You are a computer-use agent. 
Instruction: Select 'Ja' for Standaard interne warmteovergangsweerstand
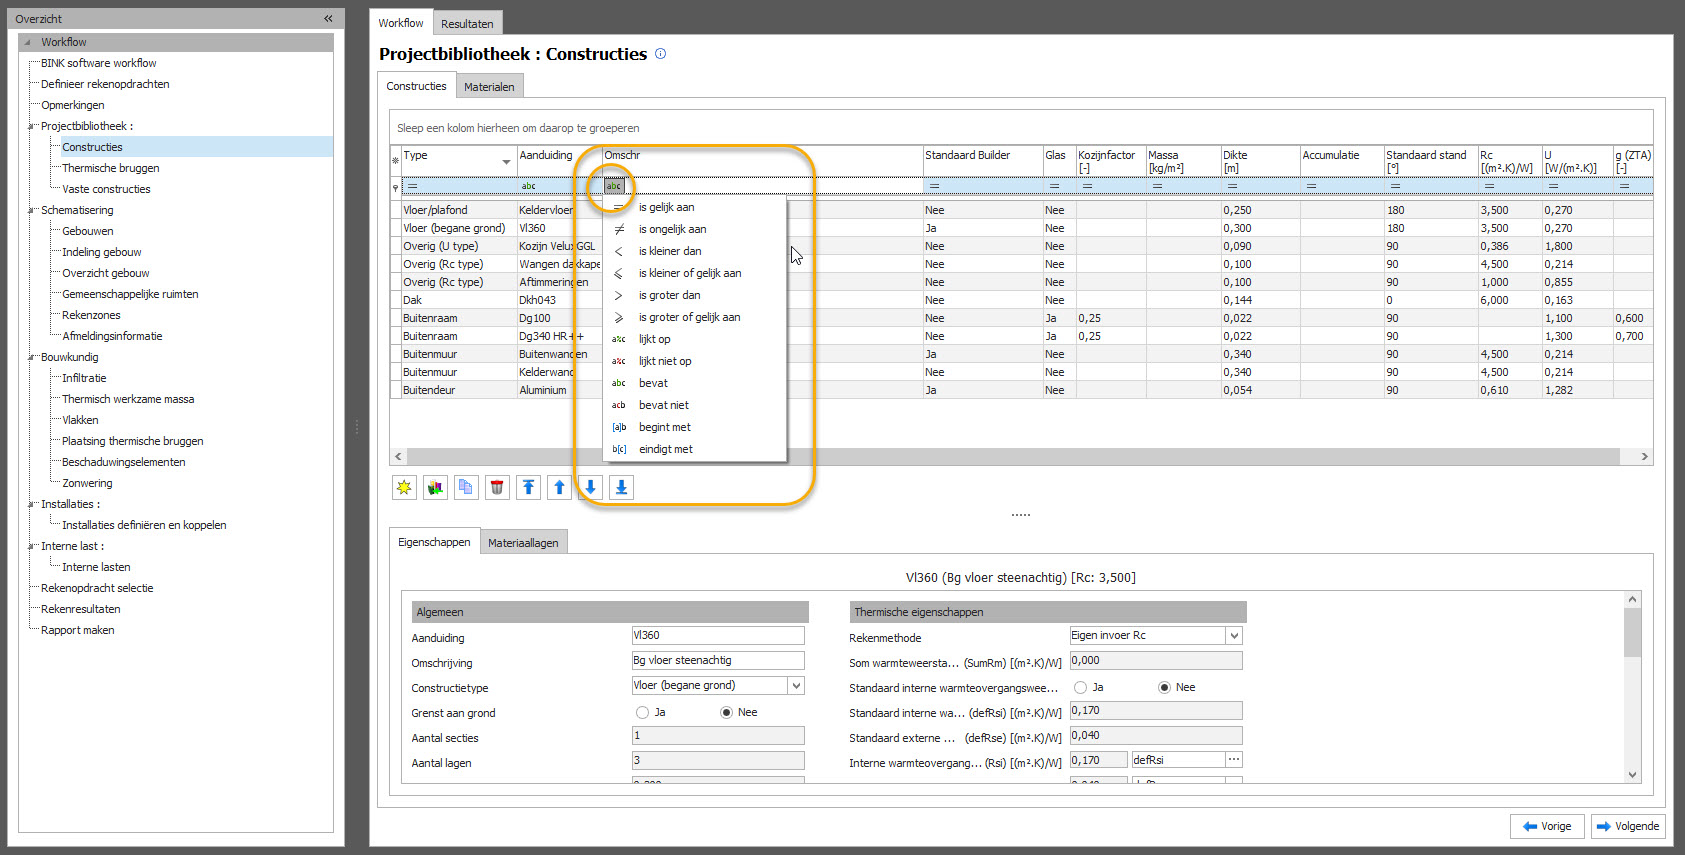click(x=1080, y=687)
